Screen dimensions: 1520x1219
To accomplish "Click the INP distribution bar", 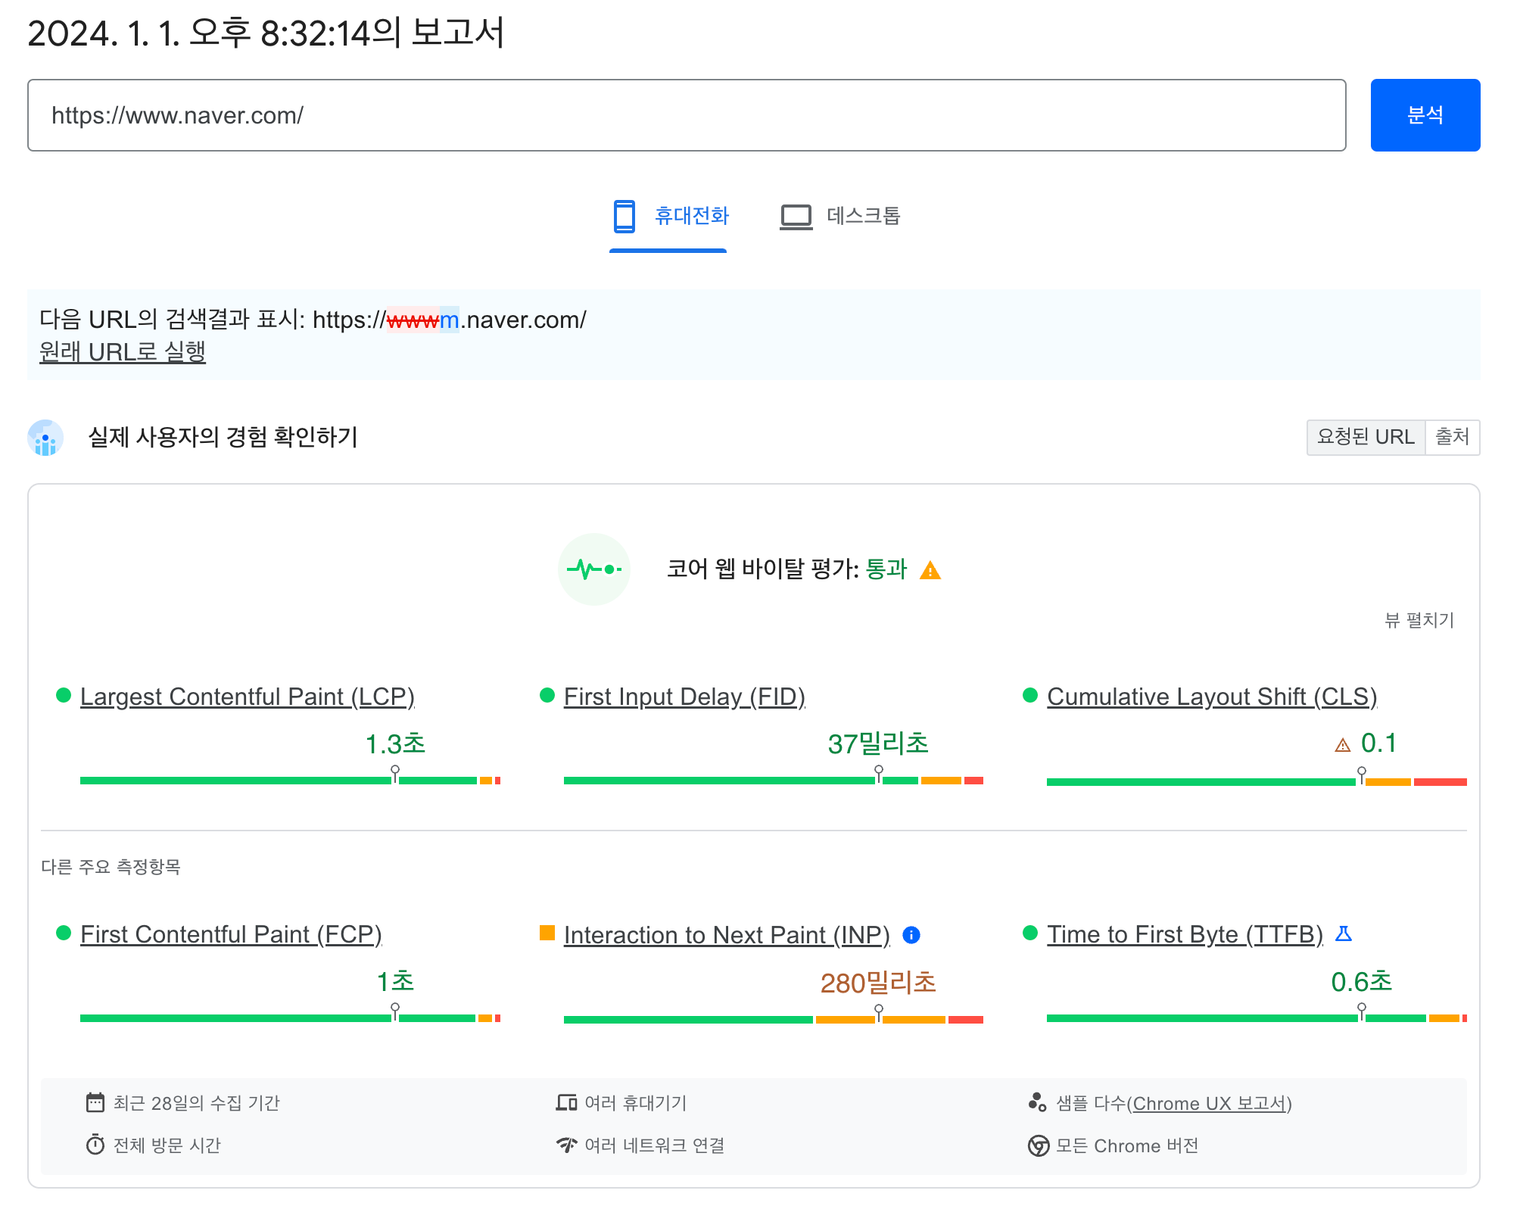I will (x=773, y=1019).
